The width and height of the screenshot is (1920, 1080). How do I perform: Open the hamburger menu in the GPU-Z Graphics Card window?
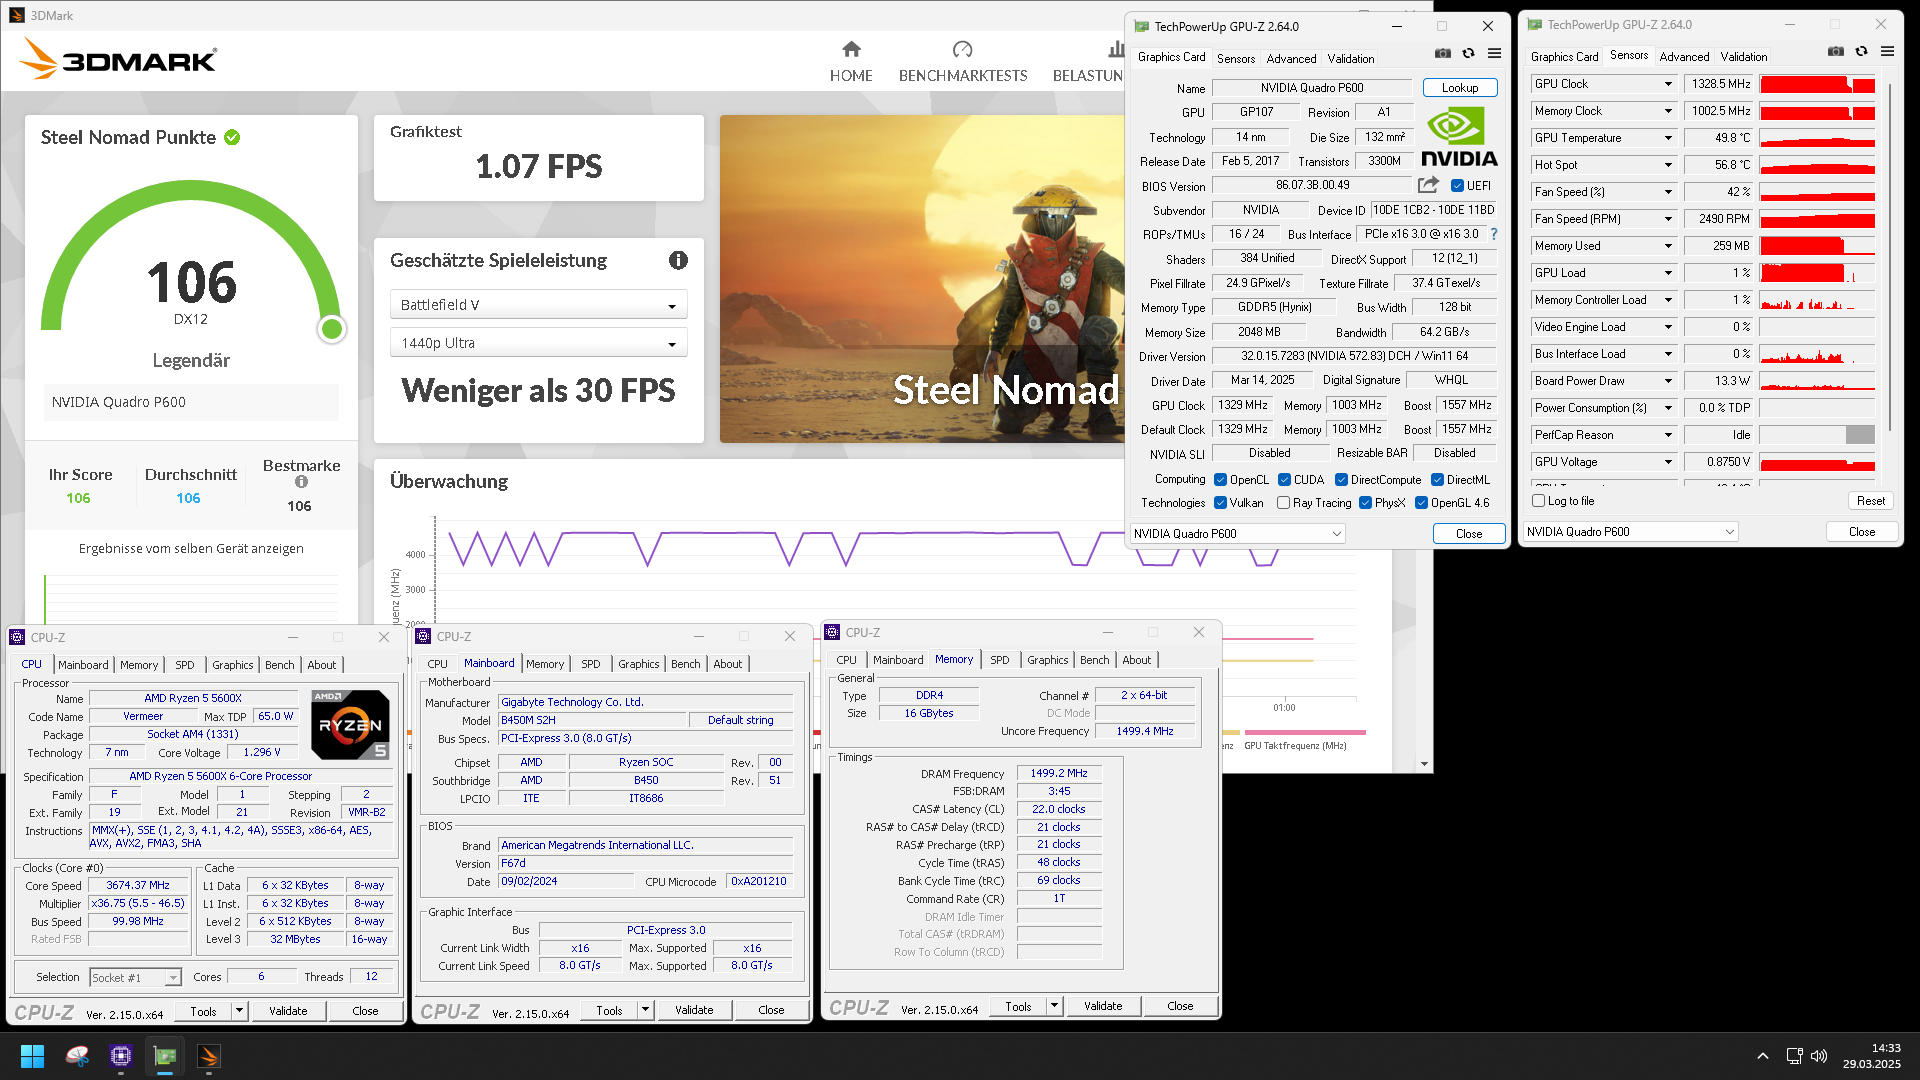(x=1494, y=53)
